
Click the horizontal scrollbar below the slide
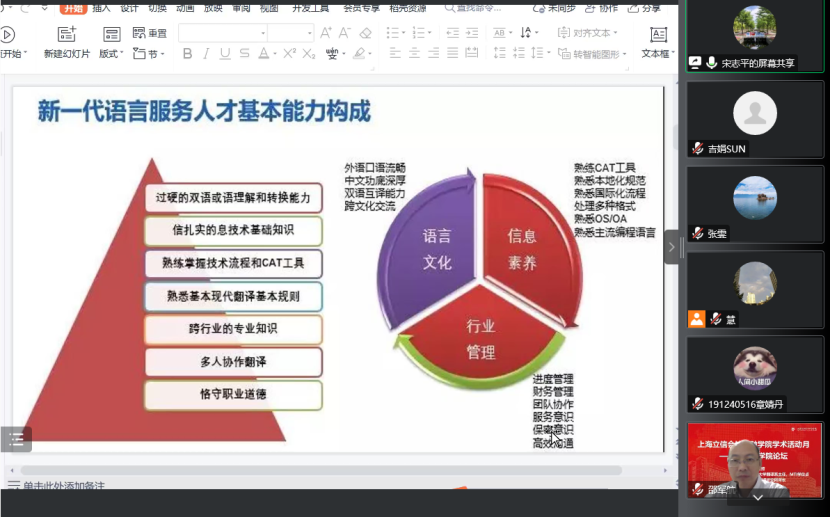(320, 469)
